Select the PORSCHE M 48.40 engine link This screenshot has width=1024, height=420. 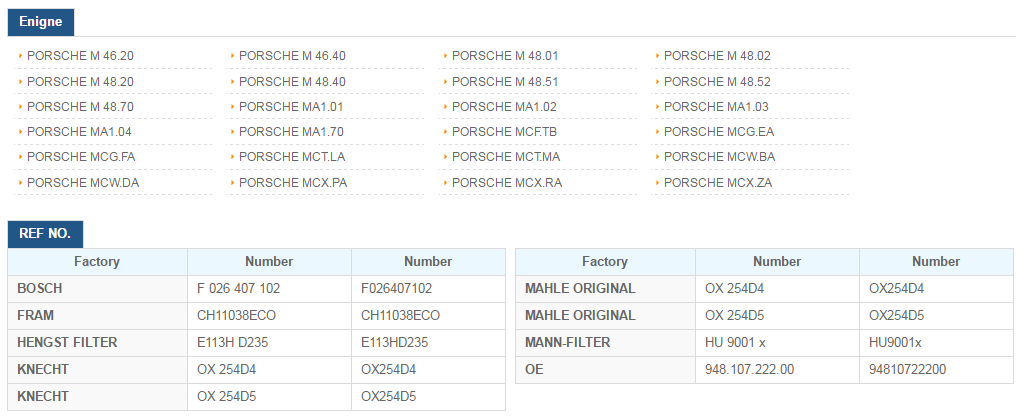coord(292,82)
